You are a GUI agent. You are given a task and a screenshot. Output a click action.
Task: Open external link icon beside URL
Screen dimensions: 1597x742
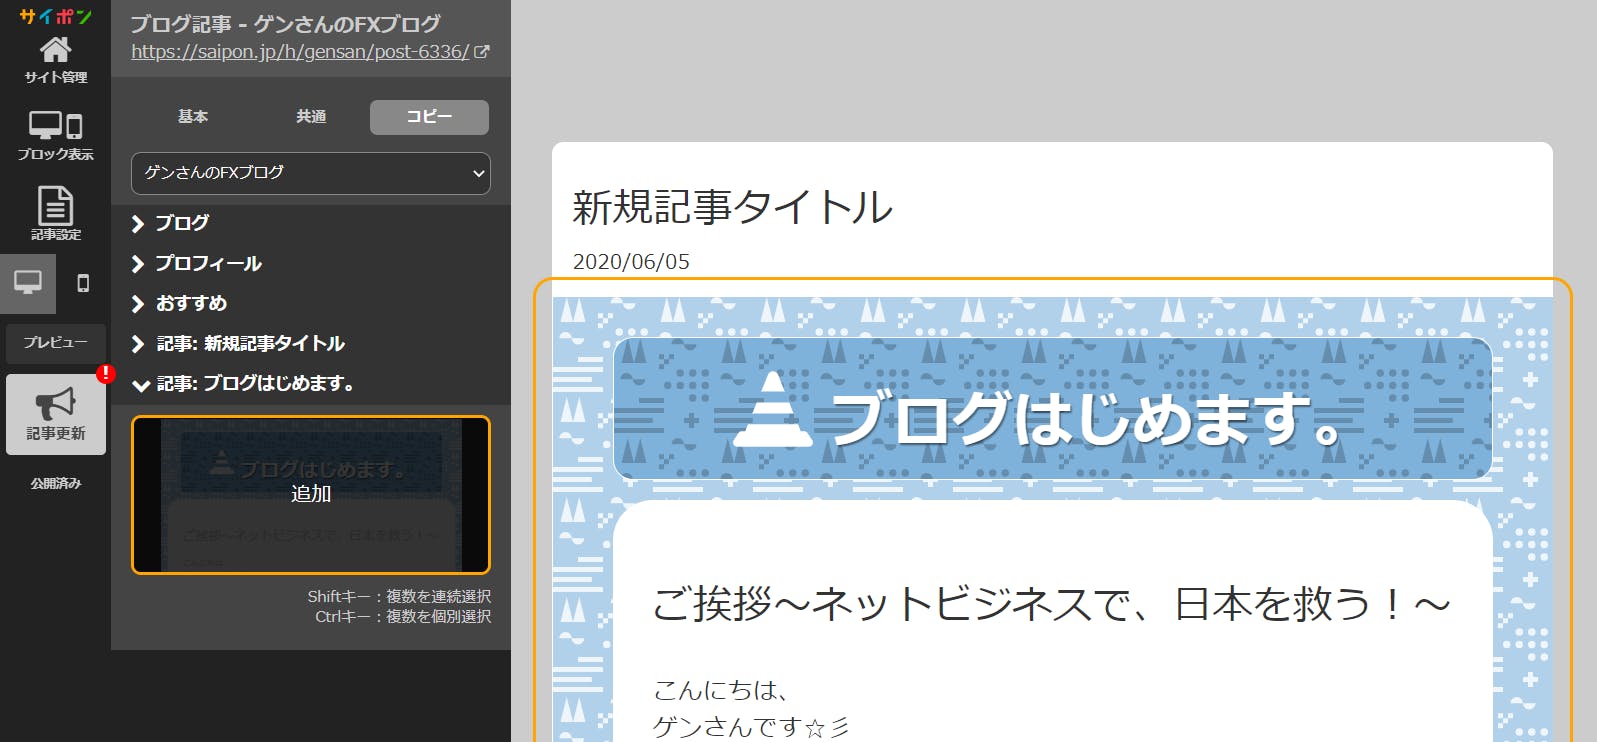coord(482,52)
